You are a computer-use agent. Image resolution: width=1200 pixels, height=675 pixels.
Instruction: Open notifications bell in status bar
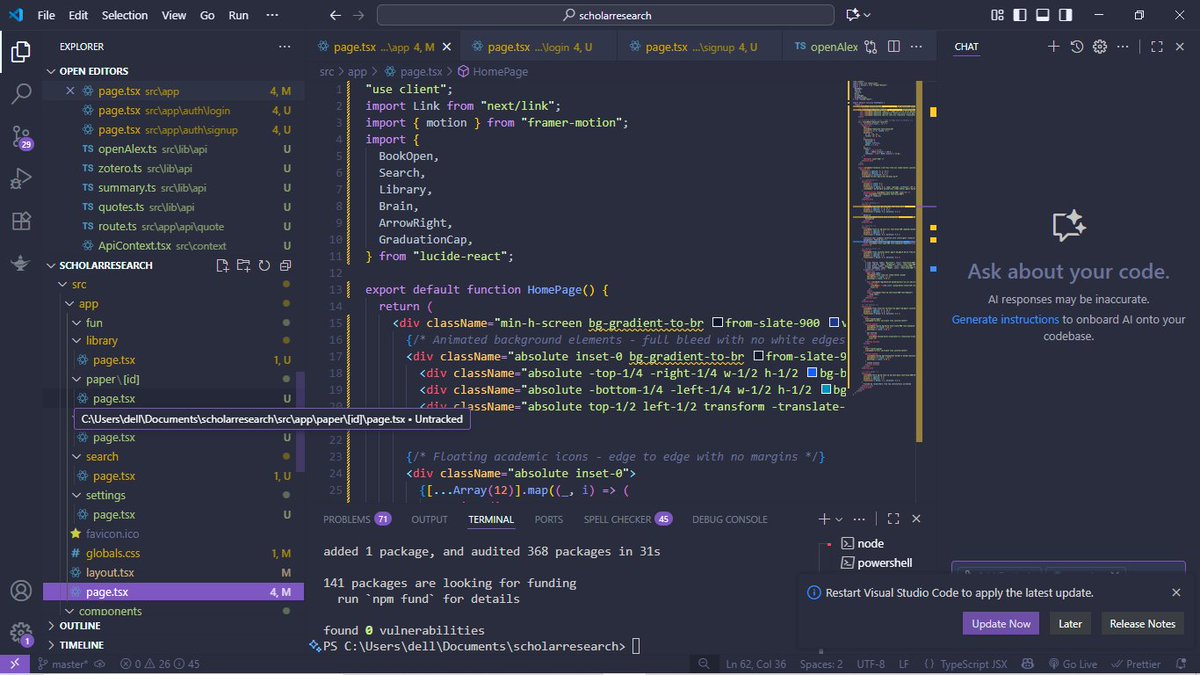coord(1181,664)
